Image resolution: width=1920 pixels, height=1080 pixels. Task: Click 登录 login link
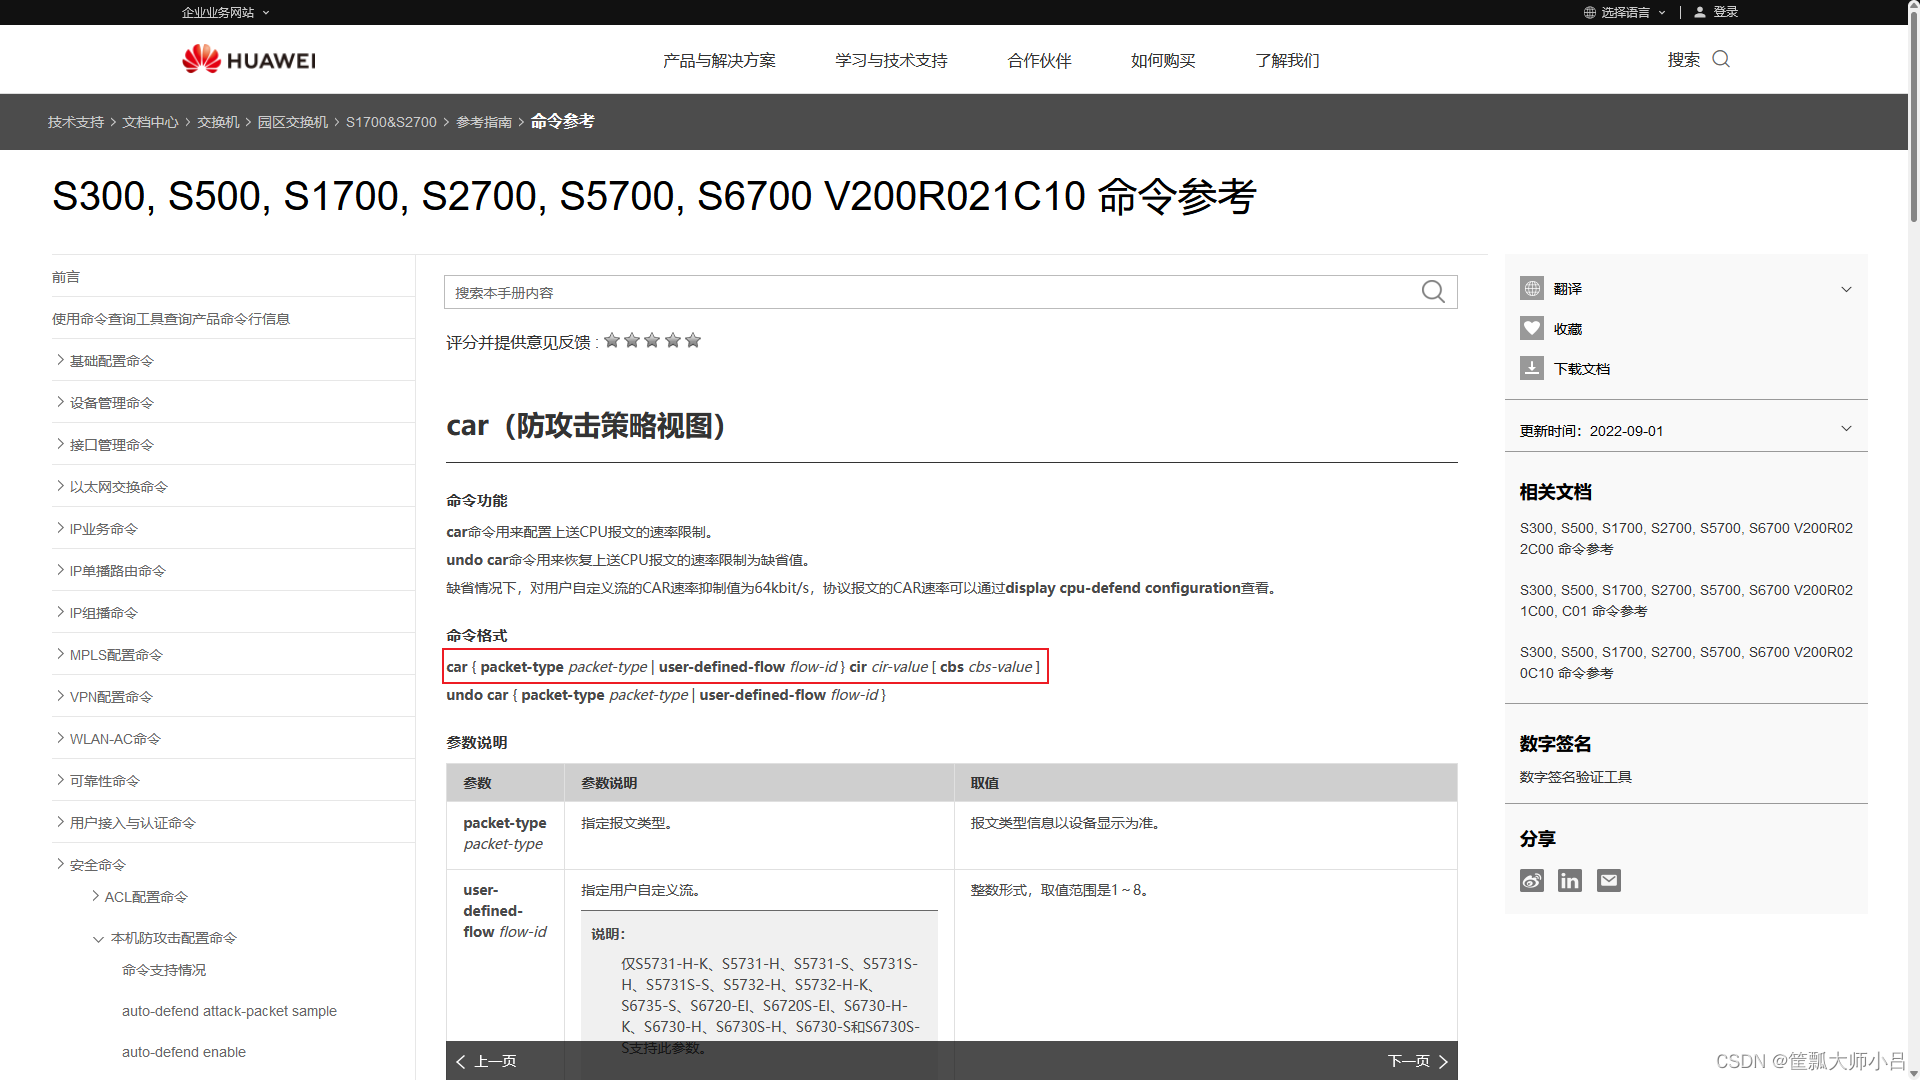click(x=1726, y=12)
